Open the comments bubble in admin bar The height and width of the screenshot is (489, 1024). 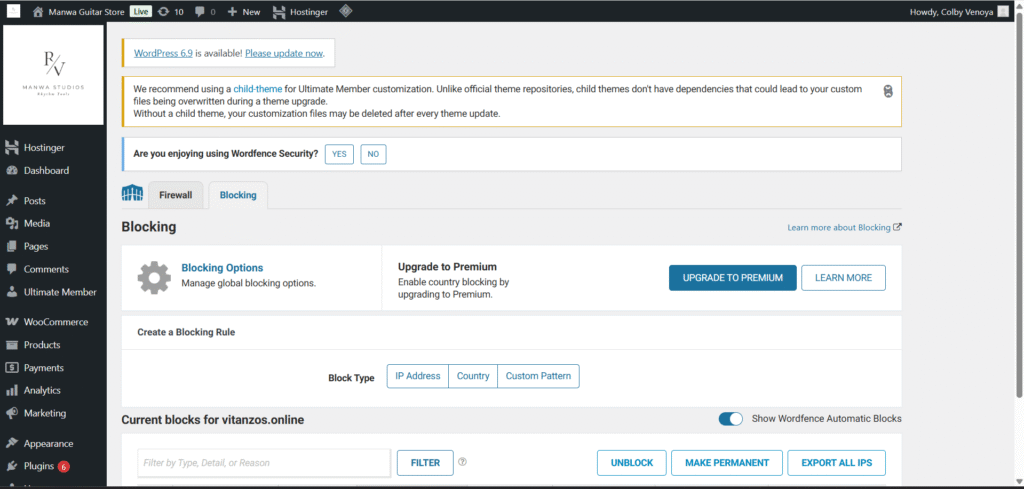[201, 12]
